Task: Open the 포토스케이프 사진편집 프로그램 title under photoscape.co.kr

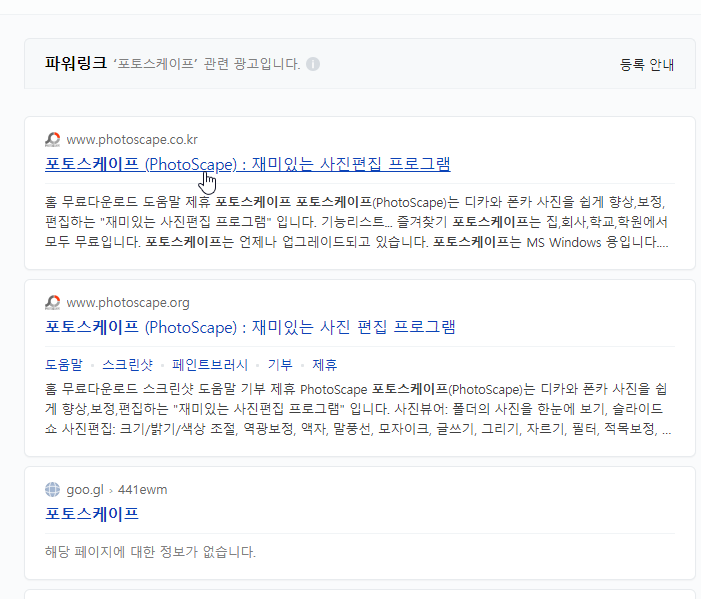Action: (x=248, y=164)
